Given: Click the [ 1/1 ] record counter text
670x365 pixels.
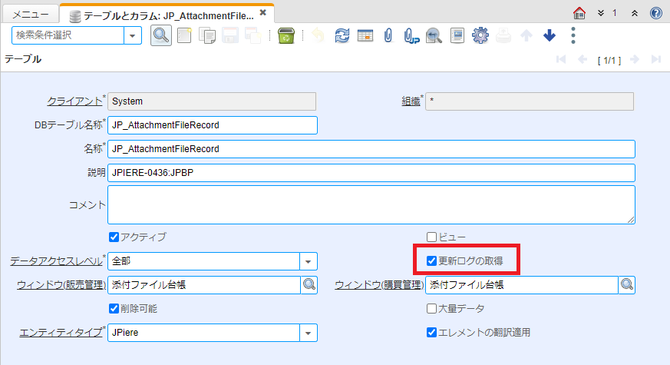Looking at the screenshot, I should click(608, 61).
